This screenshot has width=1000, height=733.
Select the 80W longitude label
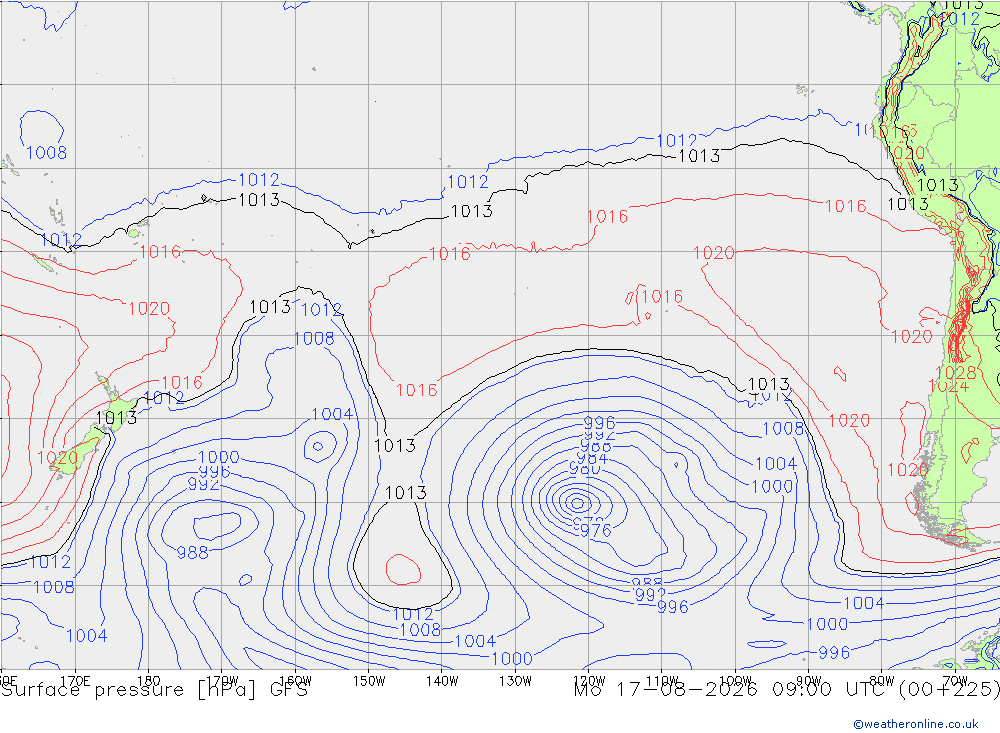click(x=882, y=681)
